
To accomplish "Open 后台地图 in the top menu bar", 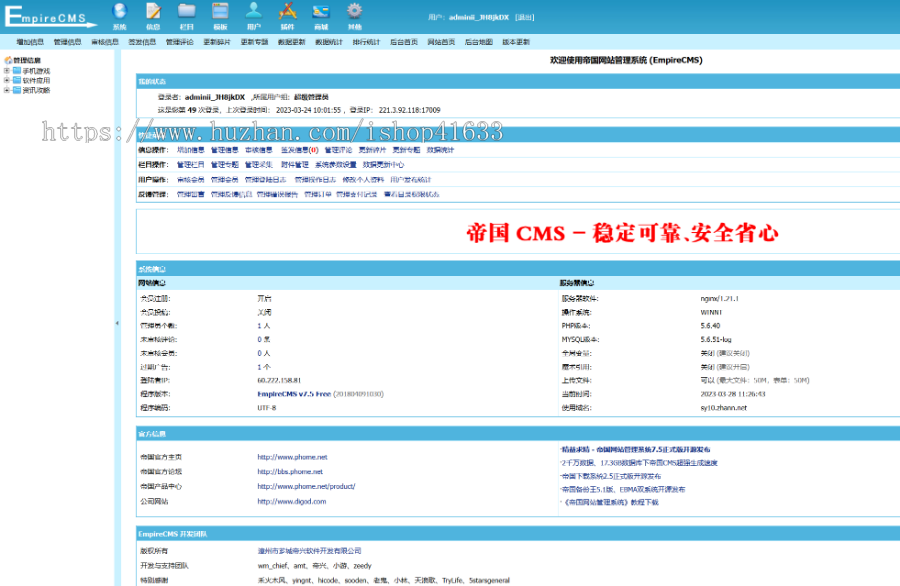I will click(479, 43).
